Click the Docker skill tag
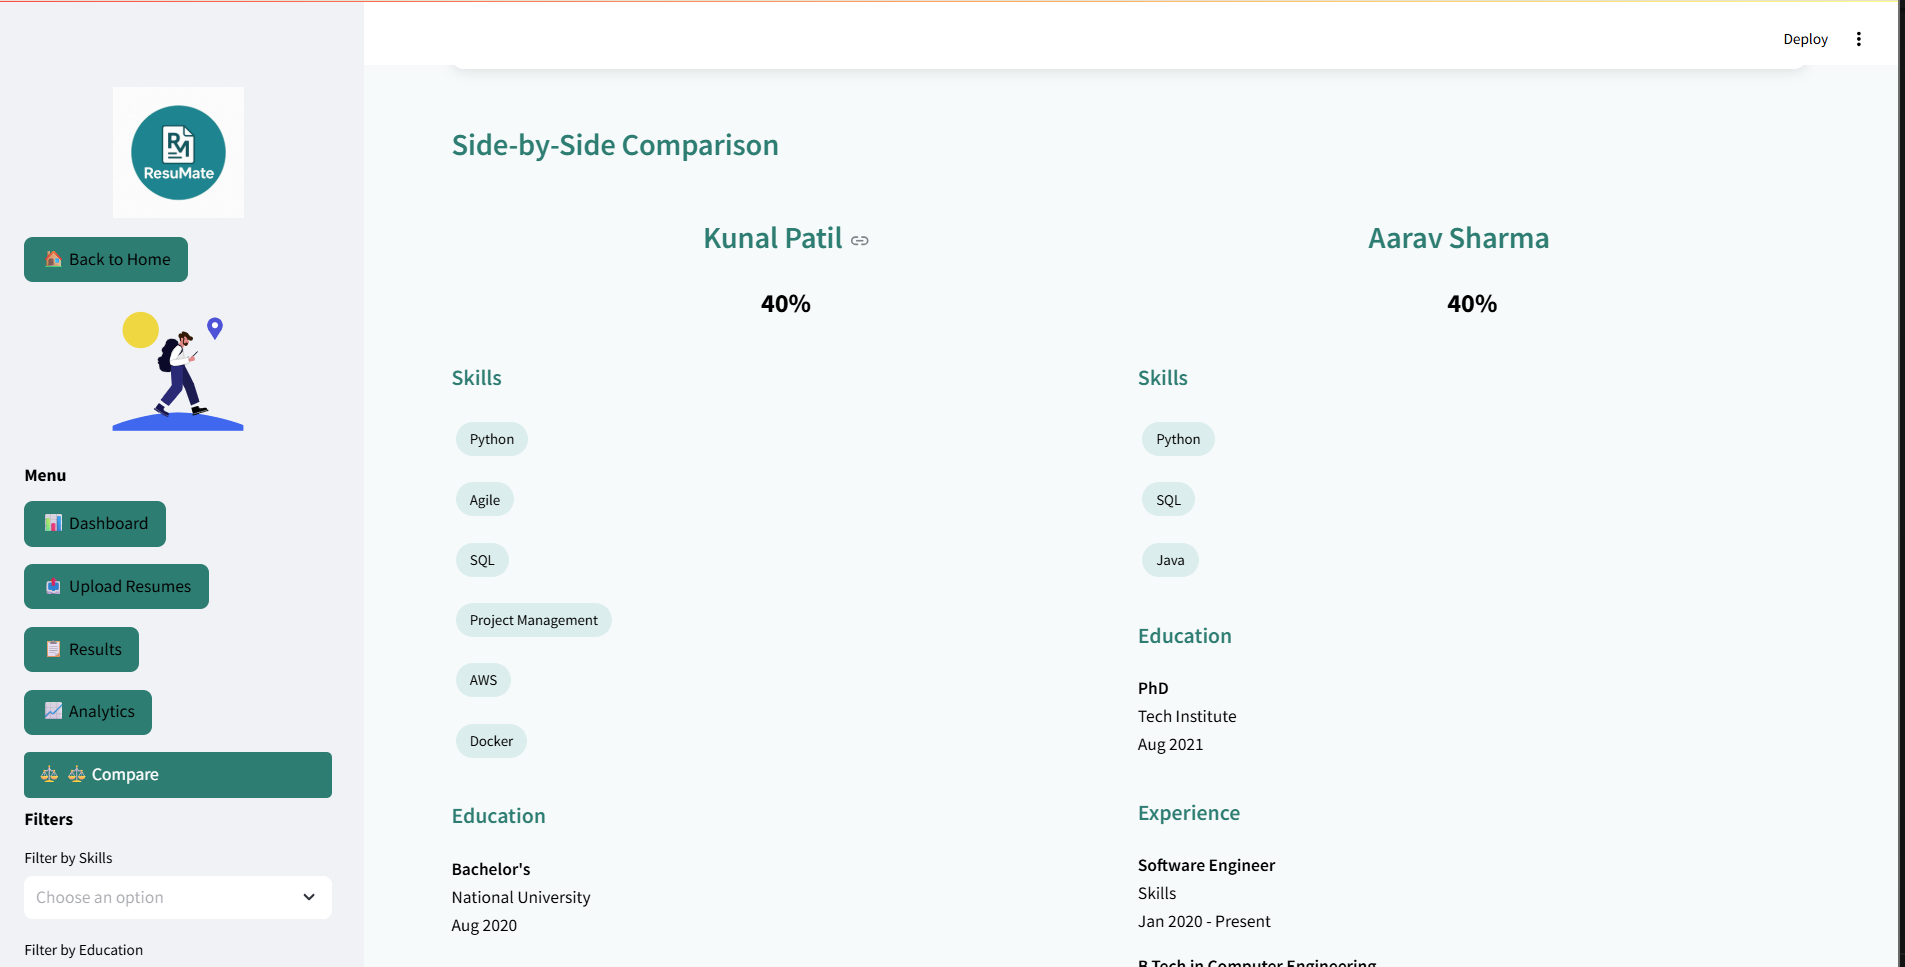Image resolution: width=1905 pixels, height=967 pixels. click(491, 741)
